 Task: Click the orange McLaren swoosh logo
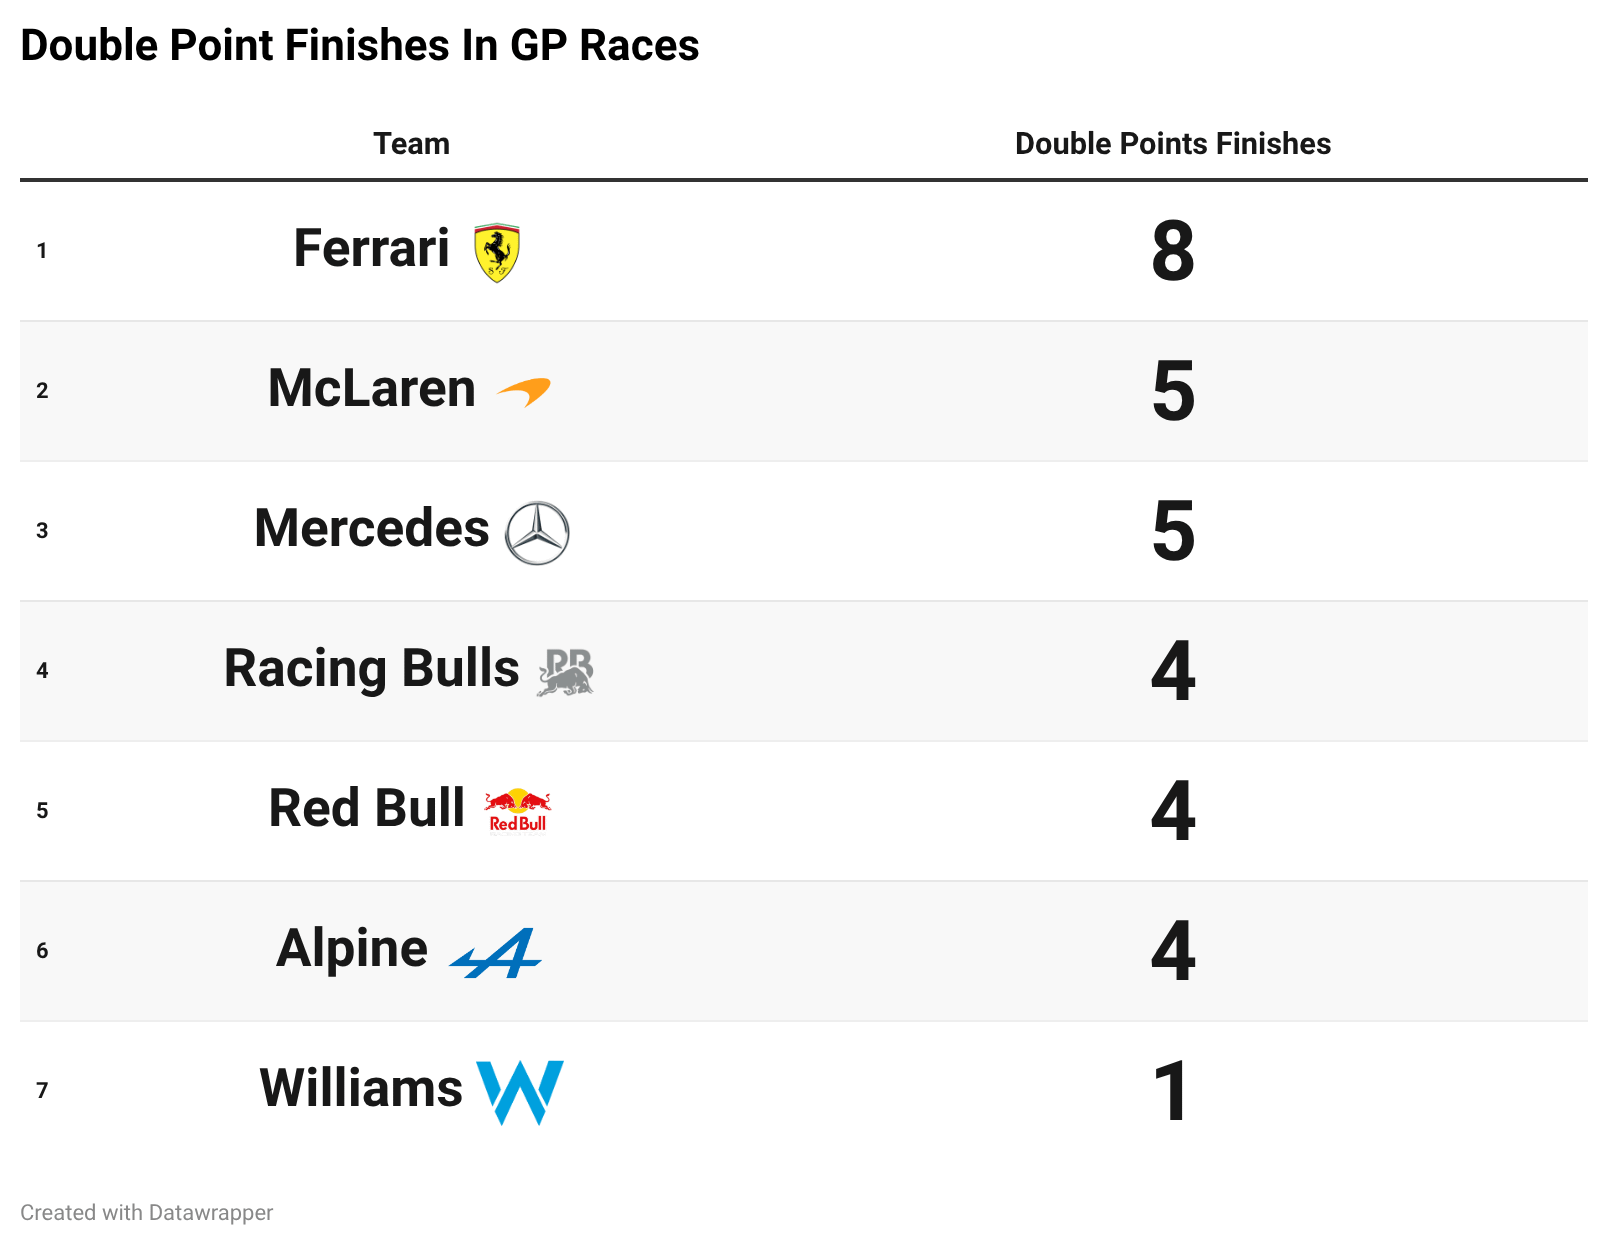(524, 392)
